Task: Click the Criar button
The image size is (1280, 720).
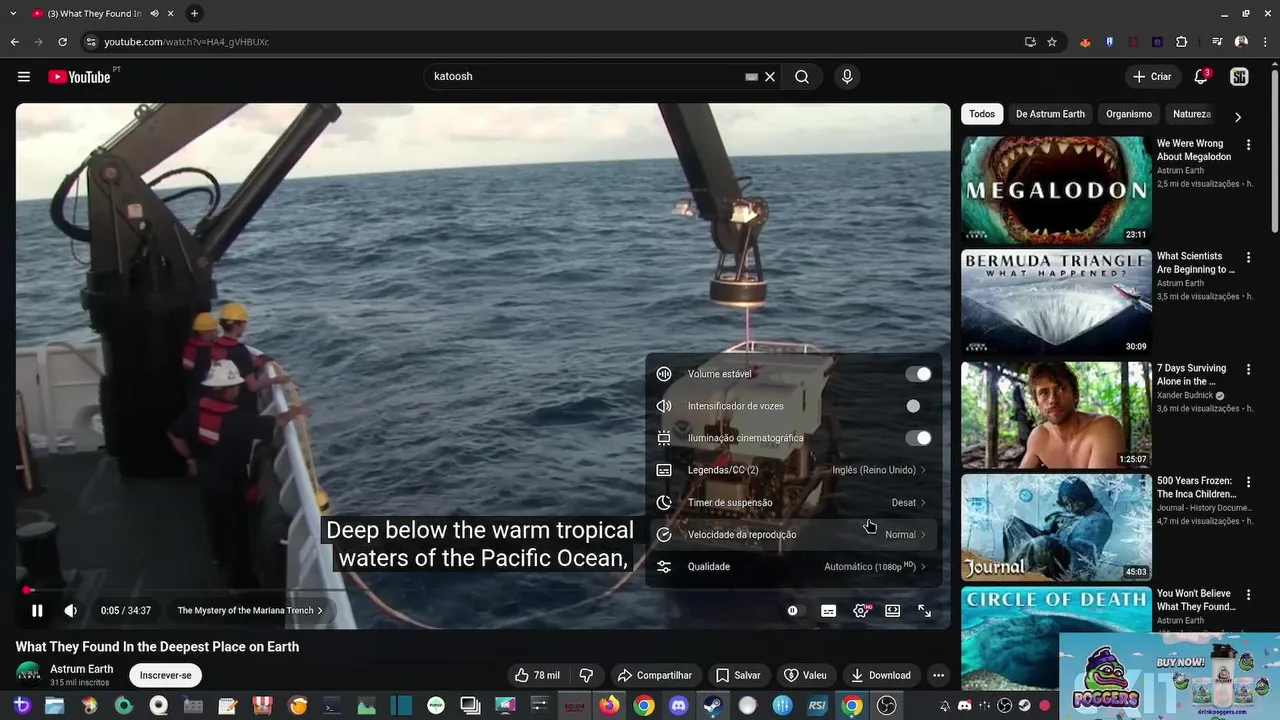Action: tap(1151, 77)
